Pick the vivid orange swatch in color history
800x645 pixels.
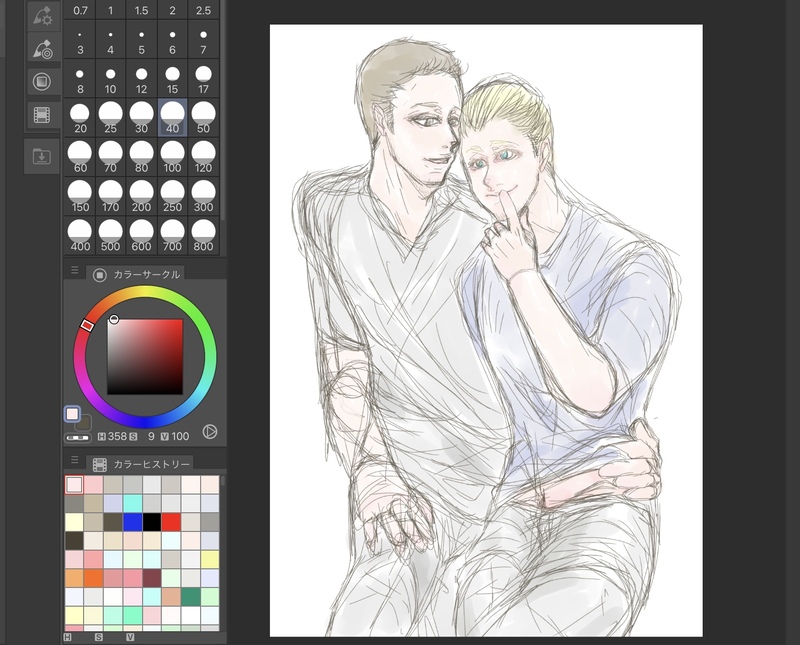coord(93,578)
